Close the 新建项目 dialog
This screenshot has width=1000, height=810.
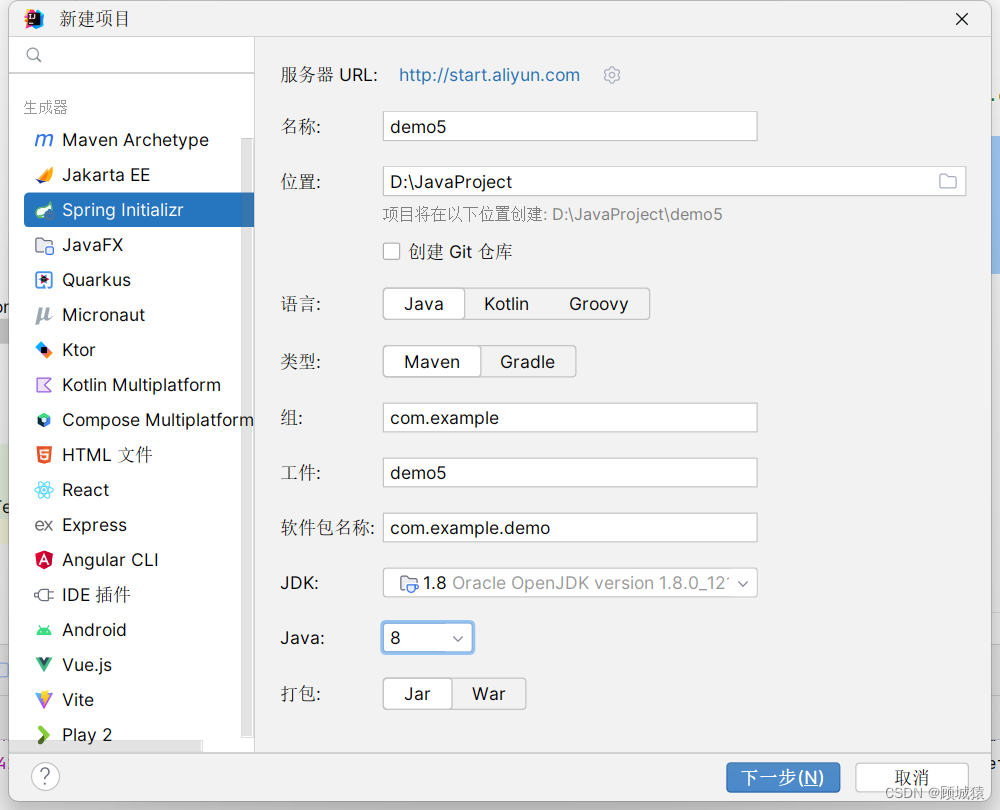tap(962, 19)
